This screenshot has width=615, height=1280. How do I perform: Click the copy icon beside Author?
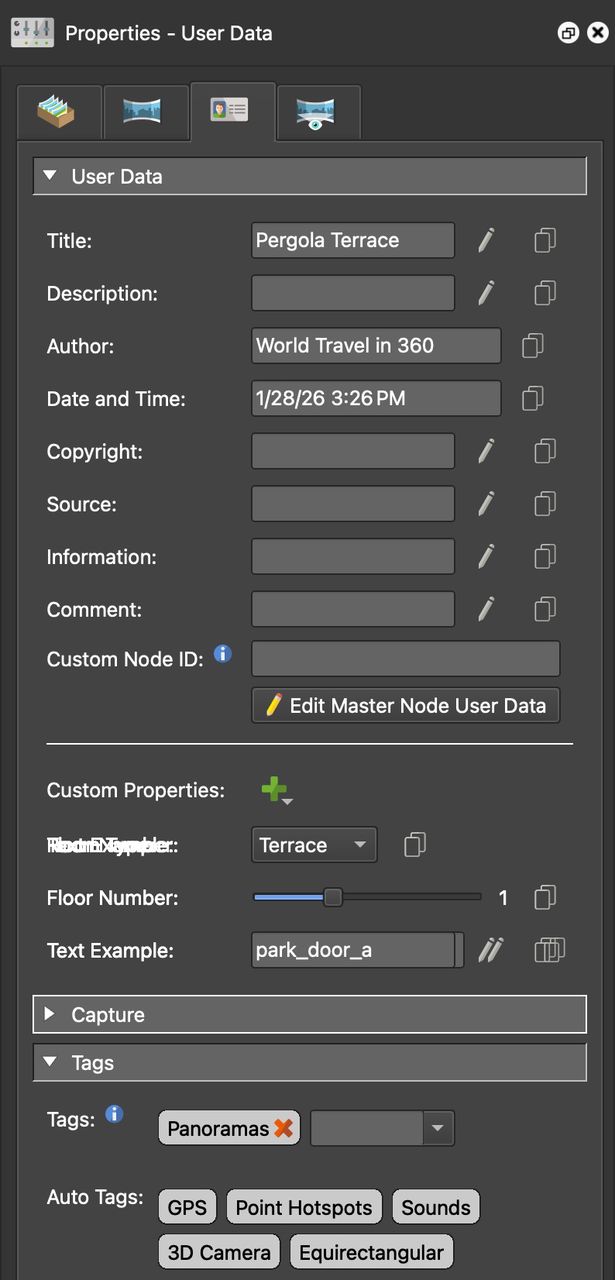533,346
